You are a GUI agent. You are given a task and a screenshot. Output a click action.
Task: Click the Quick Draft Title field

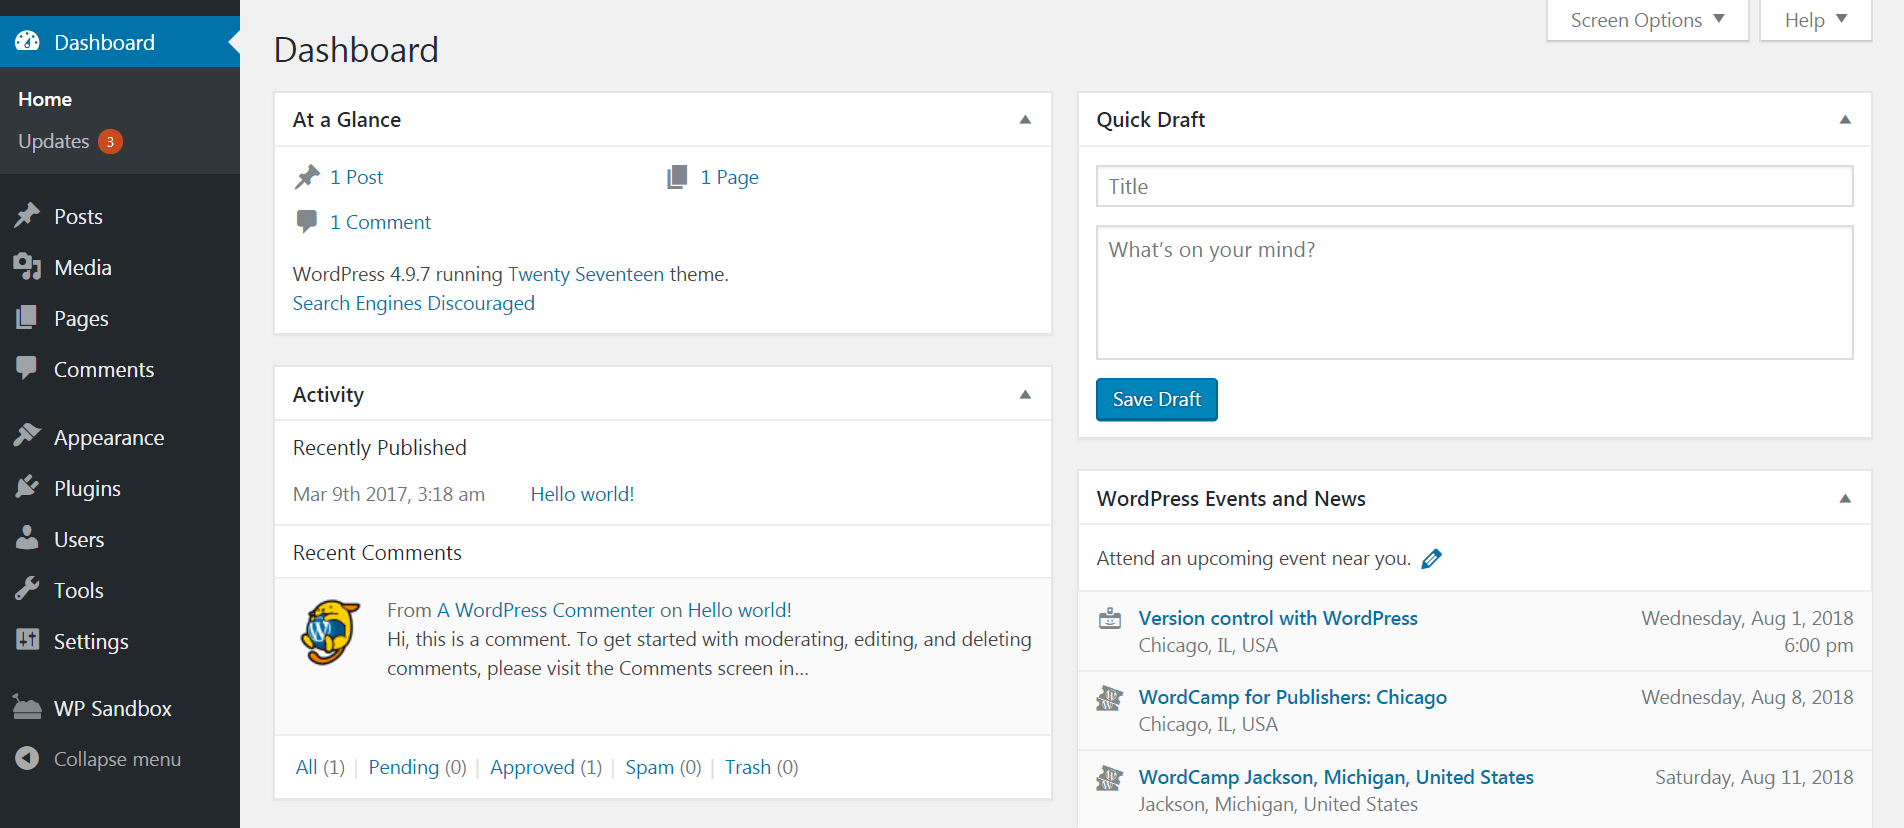[1474, 186]
